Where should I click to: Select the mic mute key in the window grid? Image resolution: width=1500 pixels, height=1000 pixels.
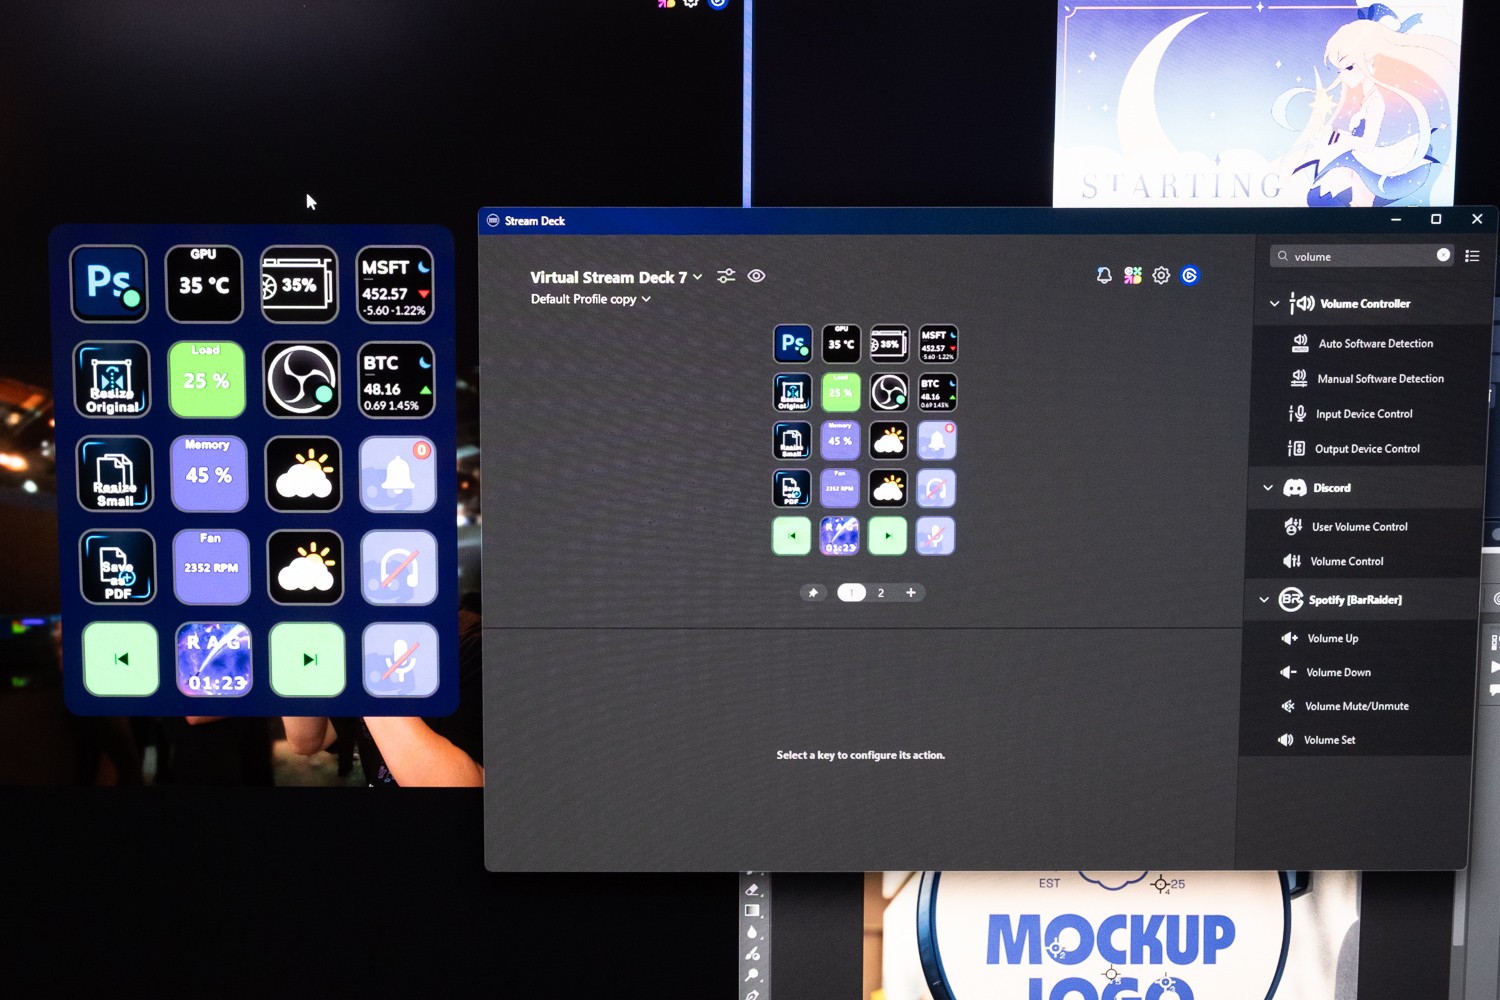(935, 536)
